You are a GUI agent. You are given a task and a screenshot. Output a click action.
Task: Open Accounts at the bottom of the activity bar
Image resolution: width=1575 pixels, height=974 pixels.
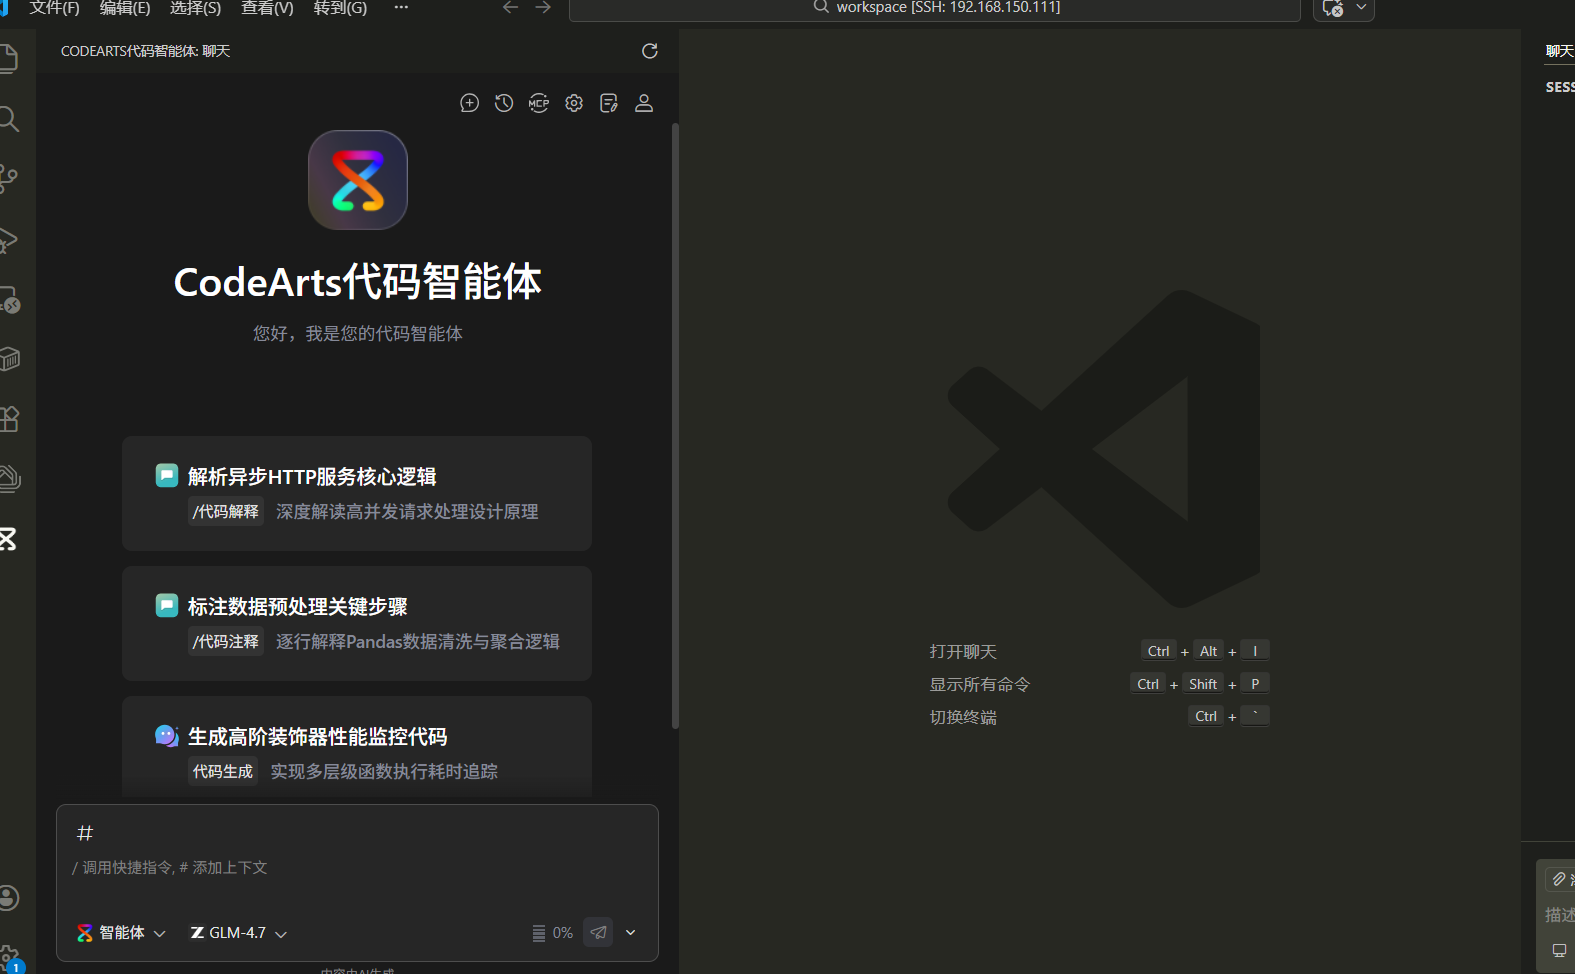8,898
